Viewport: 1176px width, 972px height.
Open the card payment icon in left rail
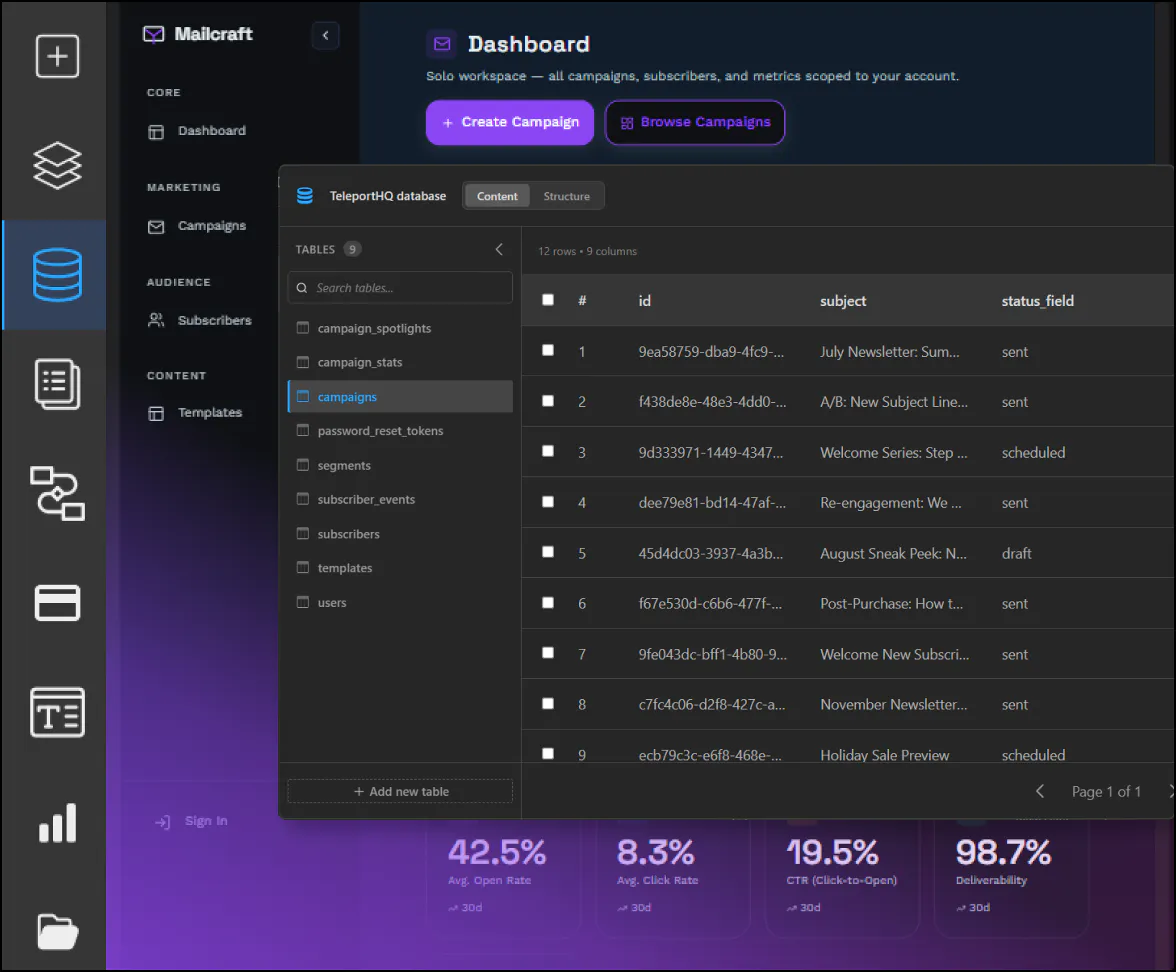tap(57, 603)
